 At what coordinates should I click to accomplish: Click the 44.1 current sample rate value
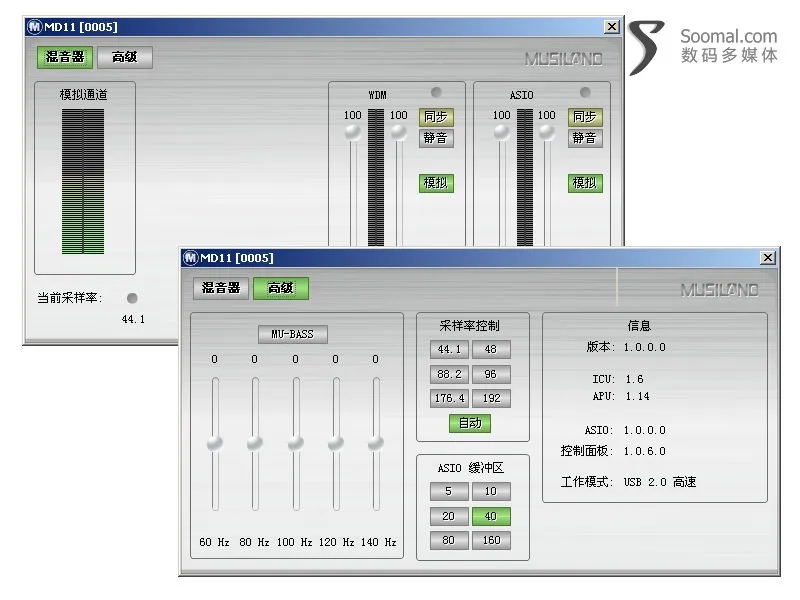point(133,319)
